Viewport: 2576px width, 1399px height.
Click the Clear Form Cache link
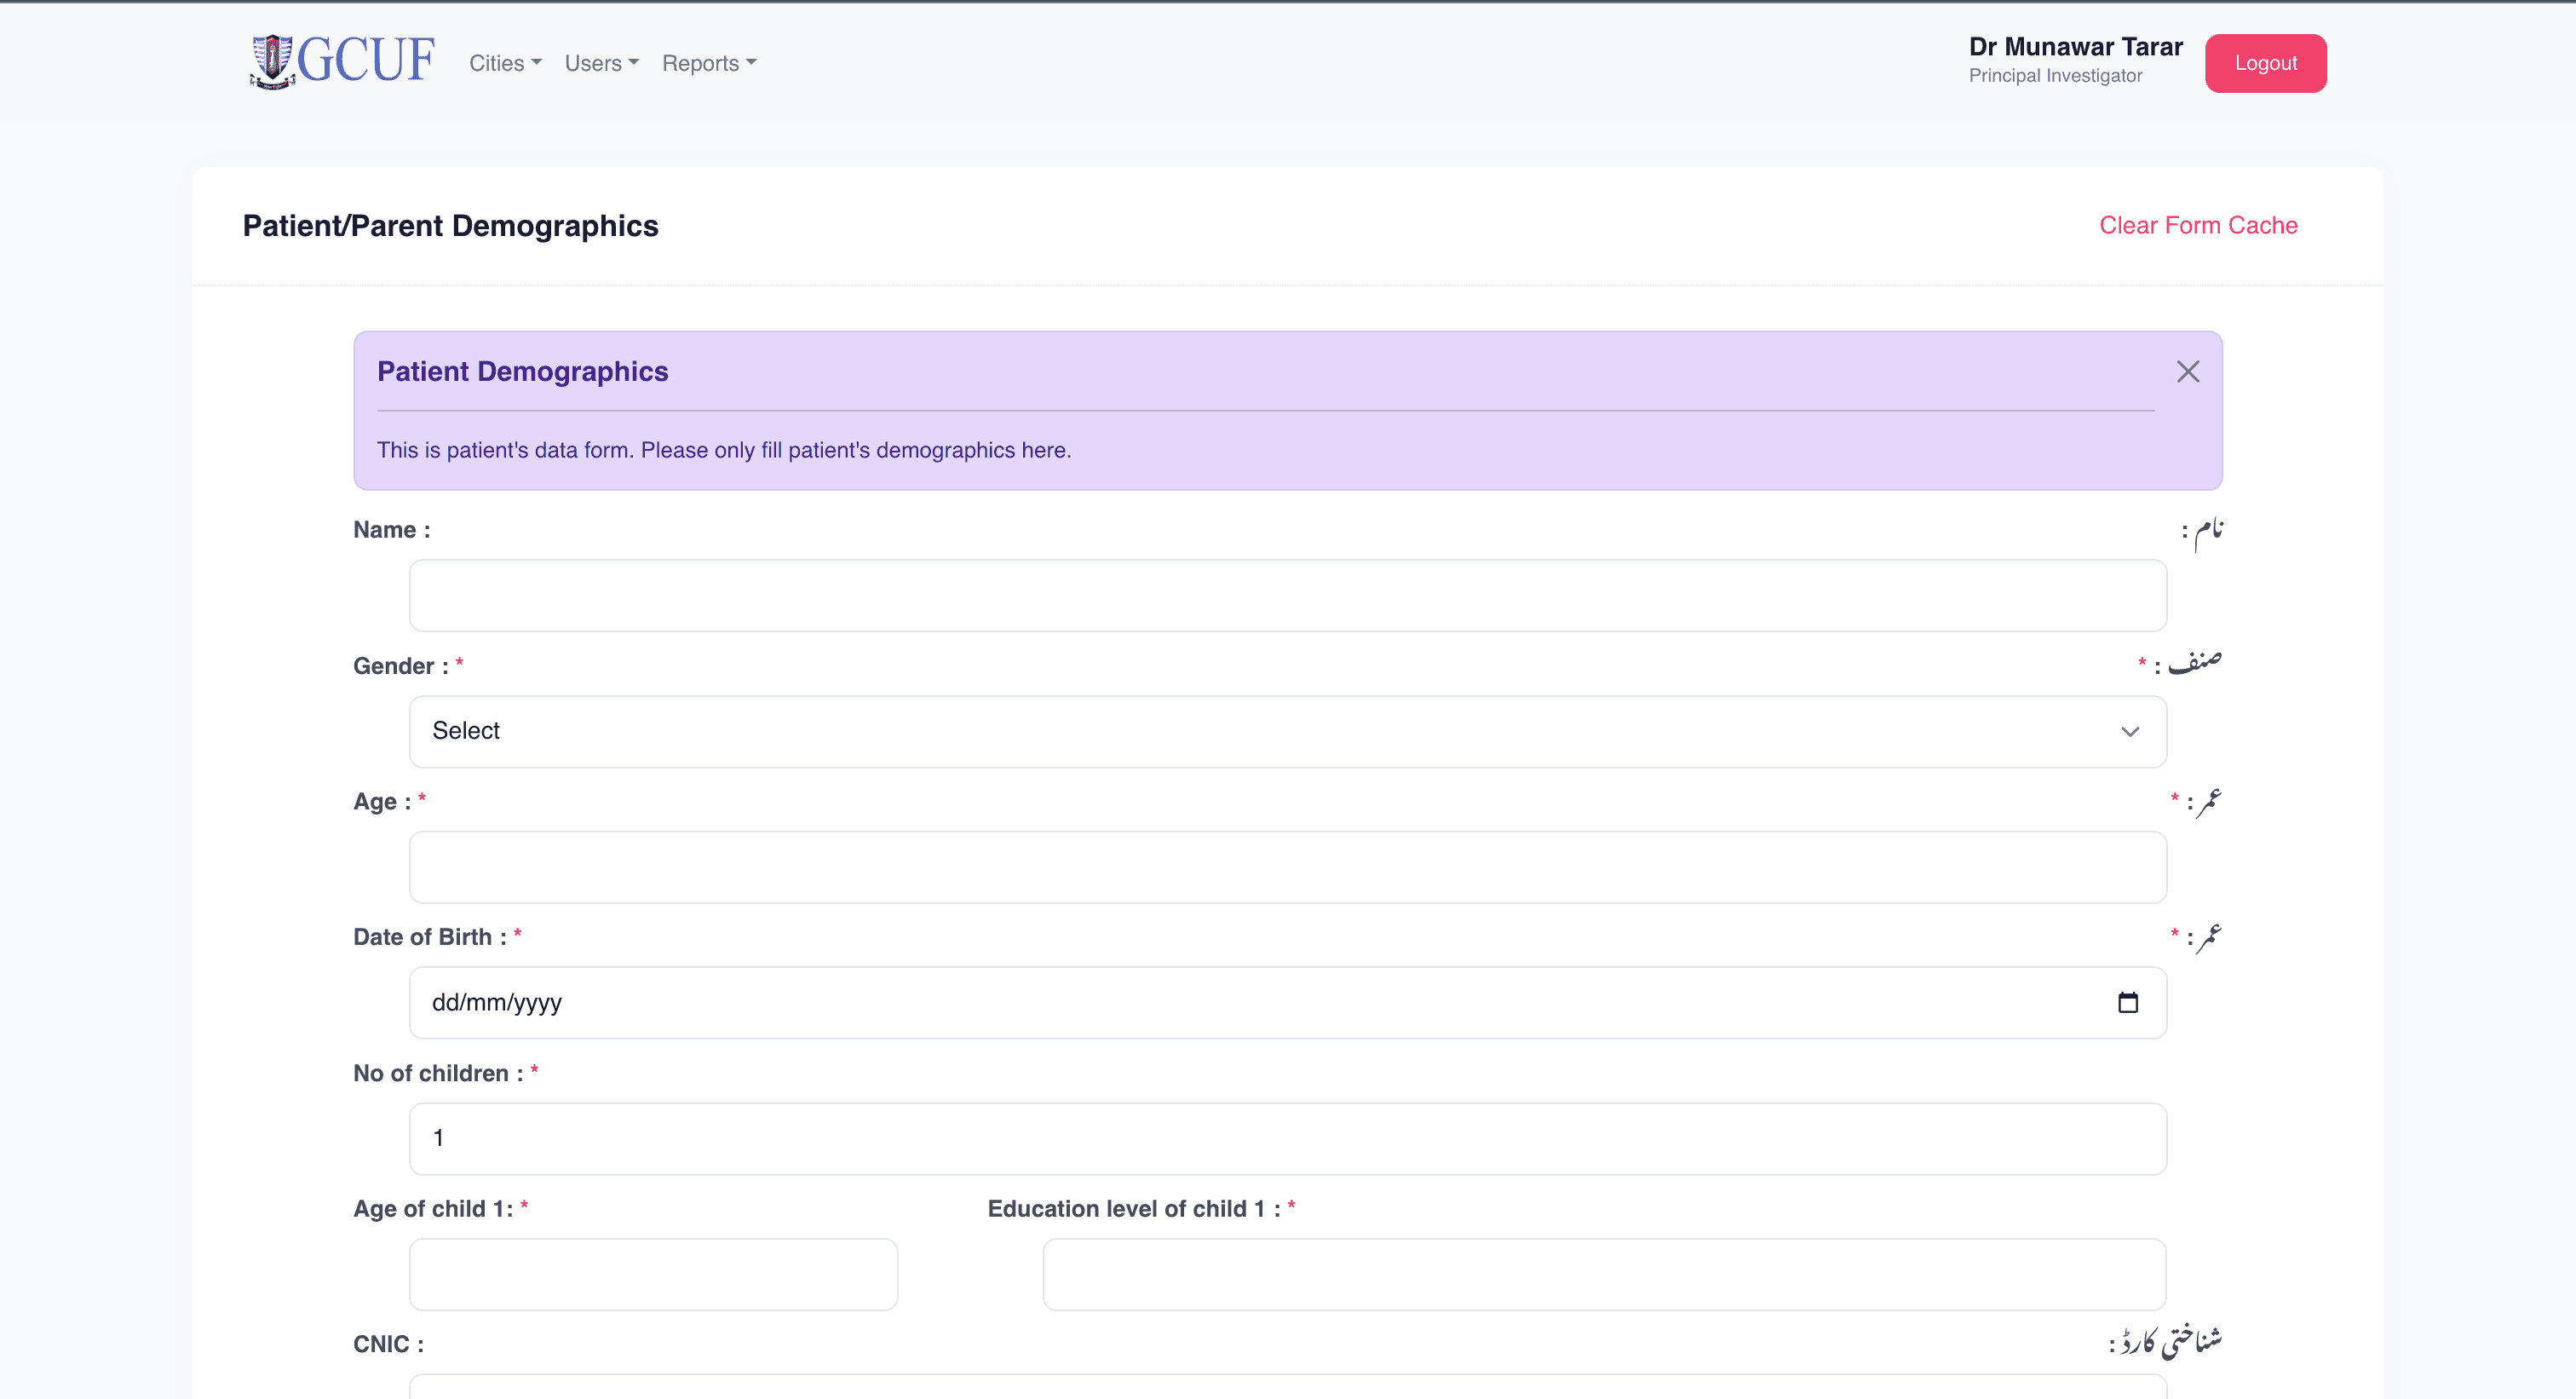[x=2197, y=225]
